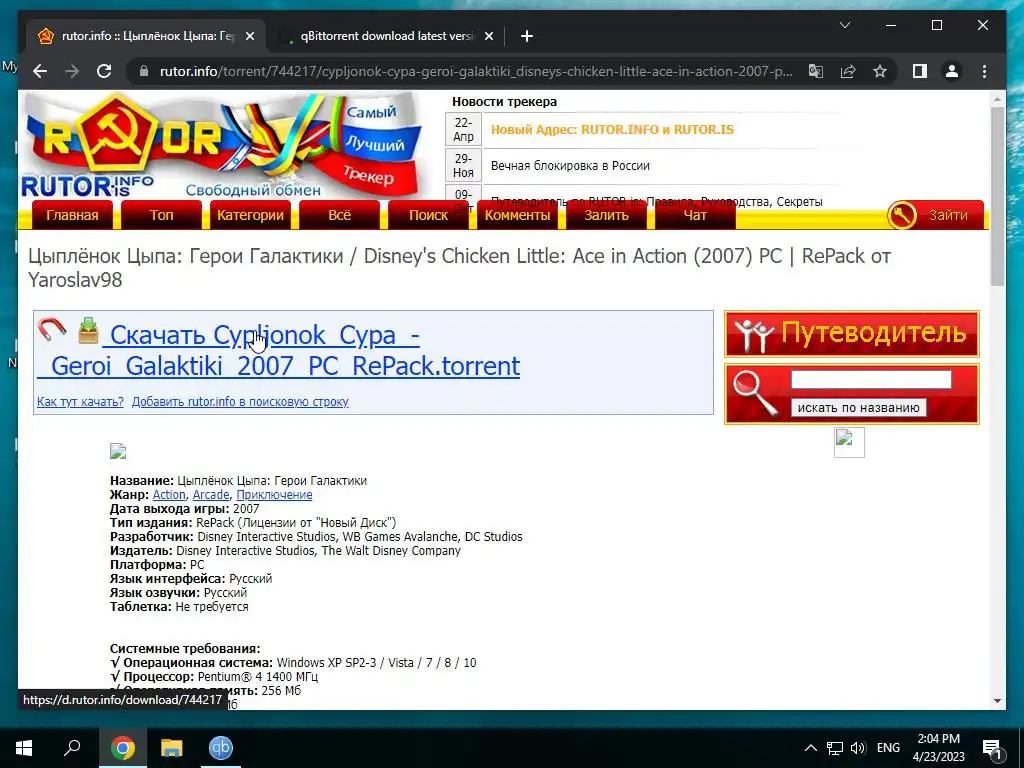The image size is (1024, 768).
Task: Reload the rutor.info page
Action: (x=104, y=71)
